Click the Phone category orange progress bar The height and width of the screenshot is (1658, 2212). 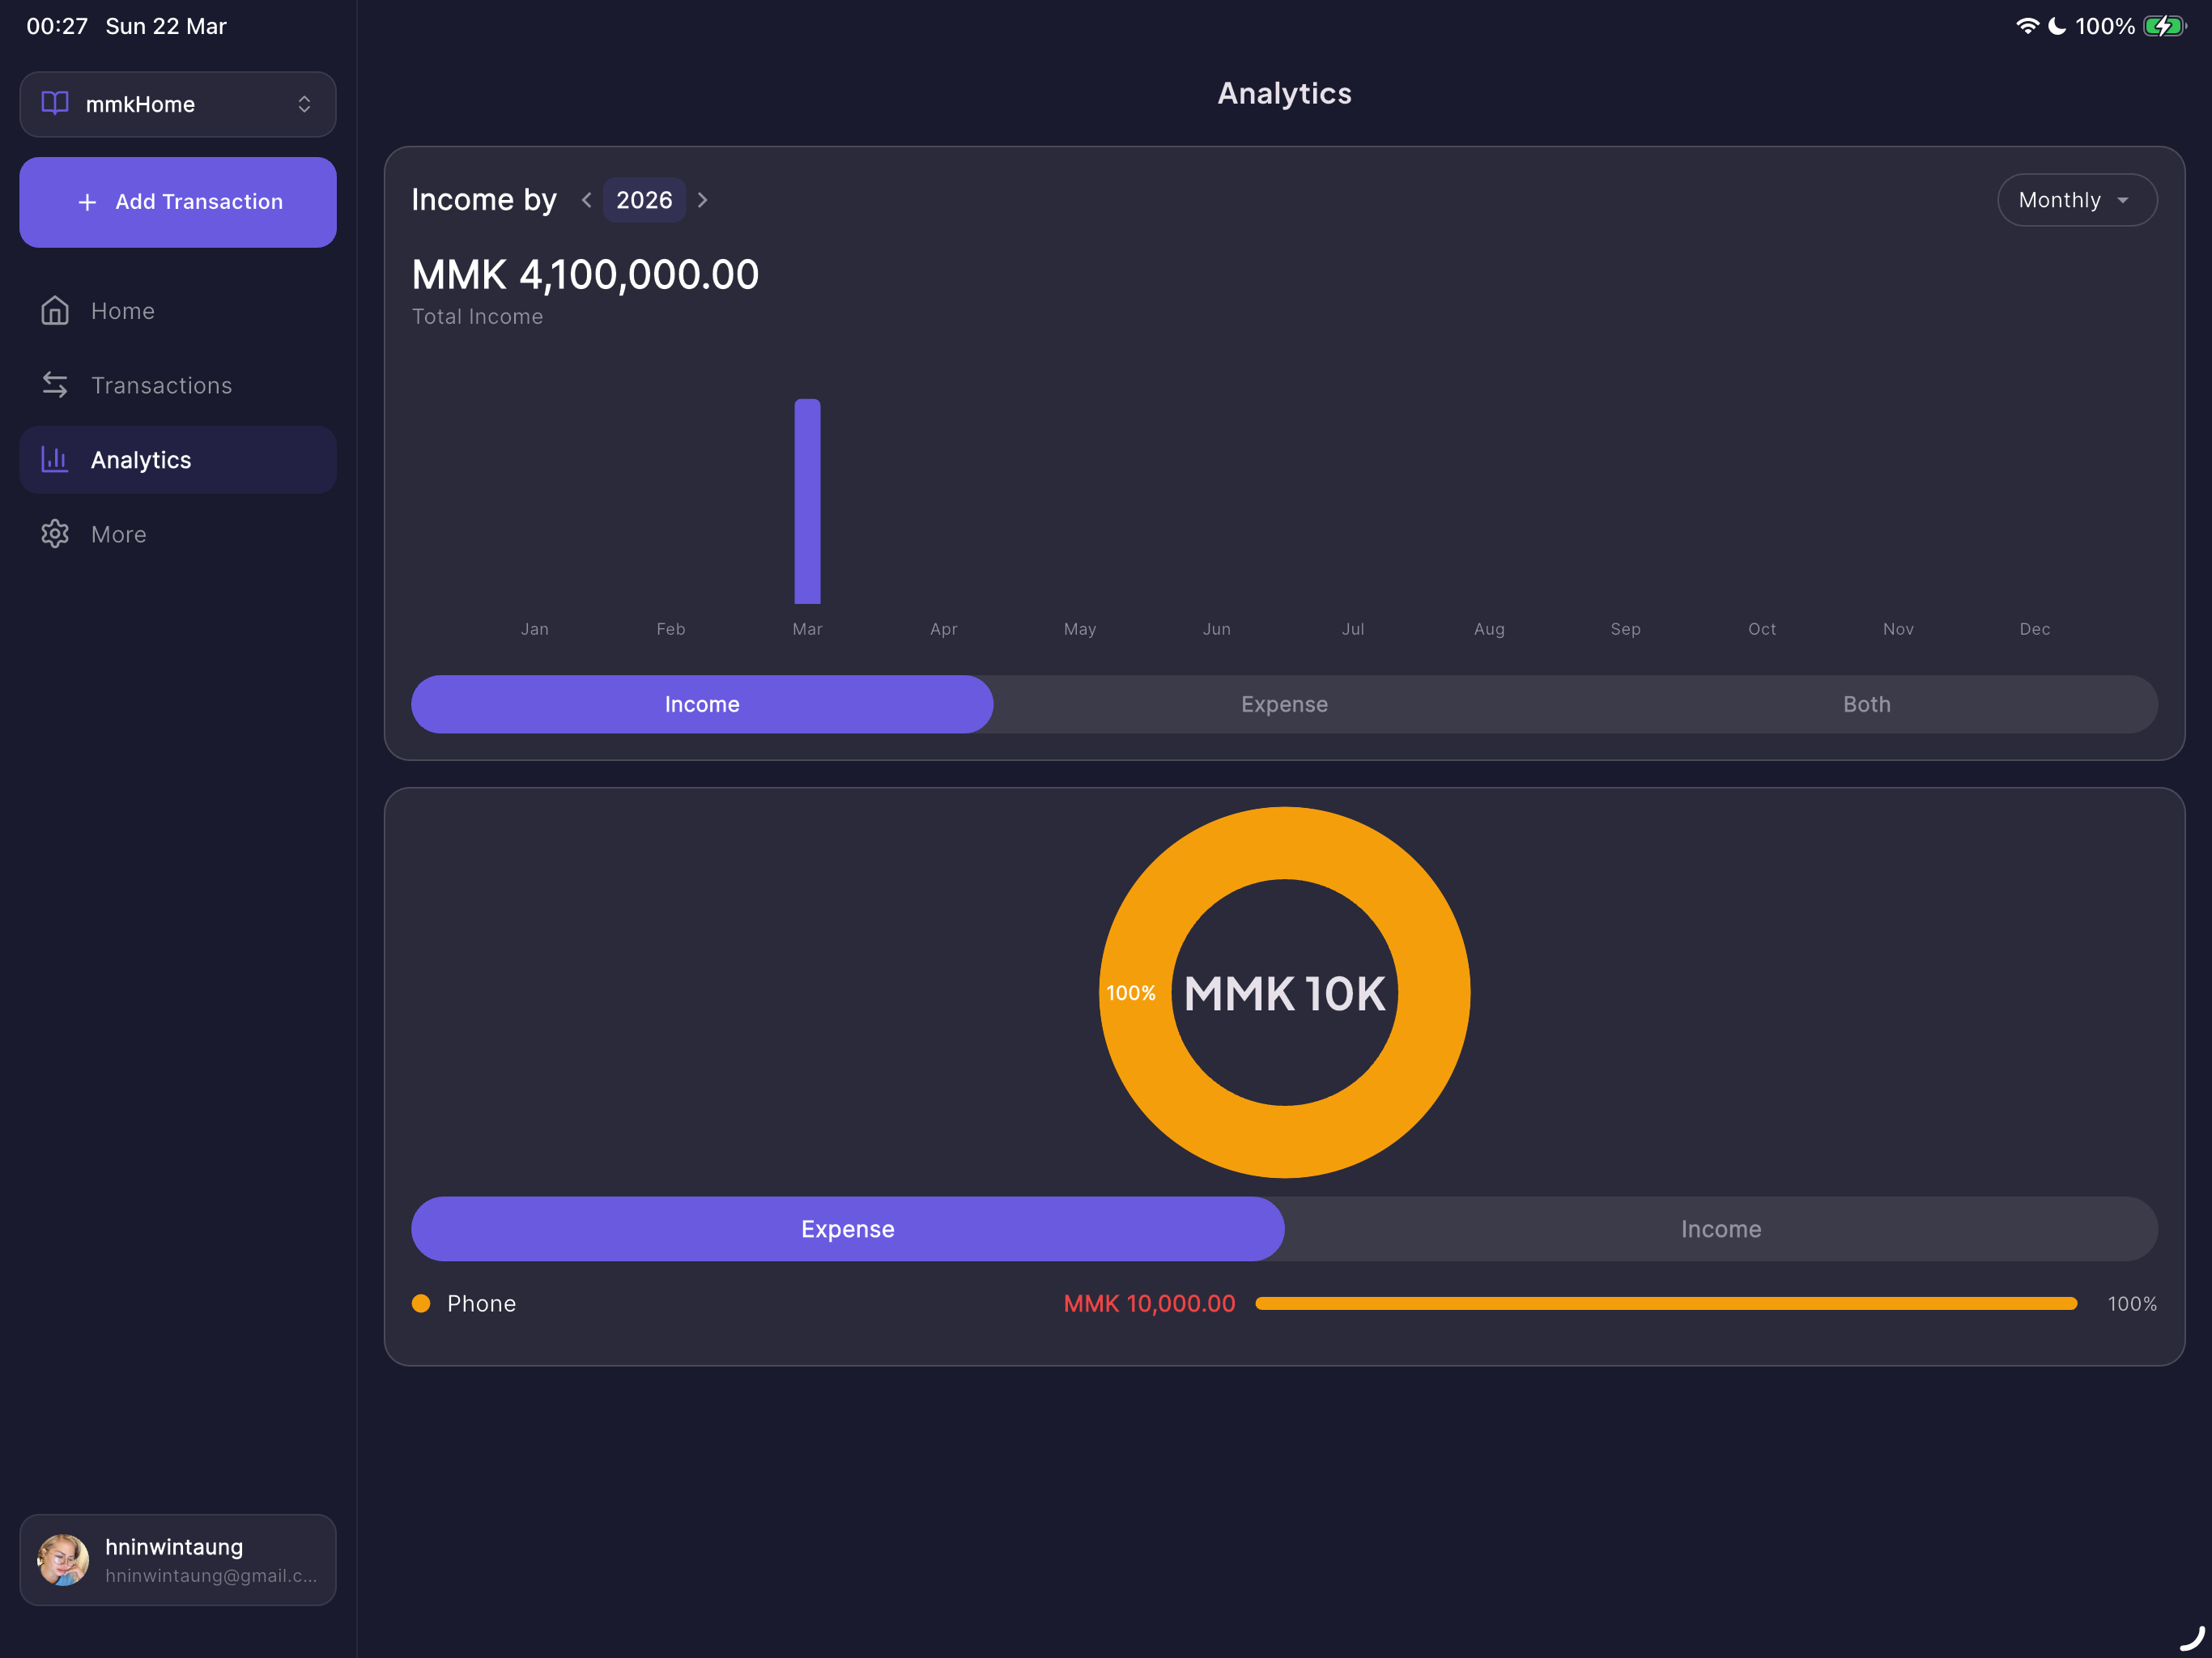click(1666, 1303)
